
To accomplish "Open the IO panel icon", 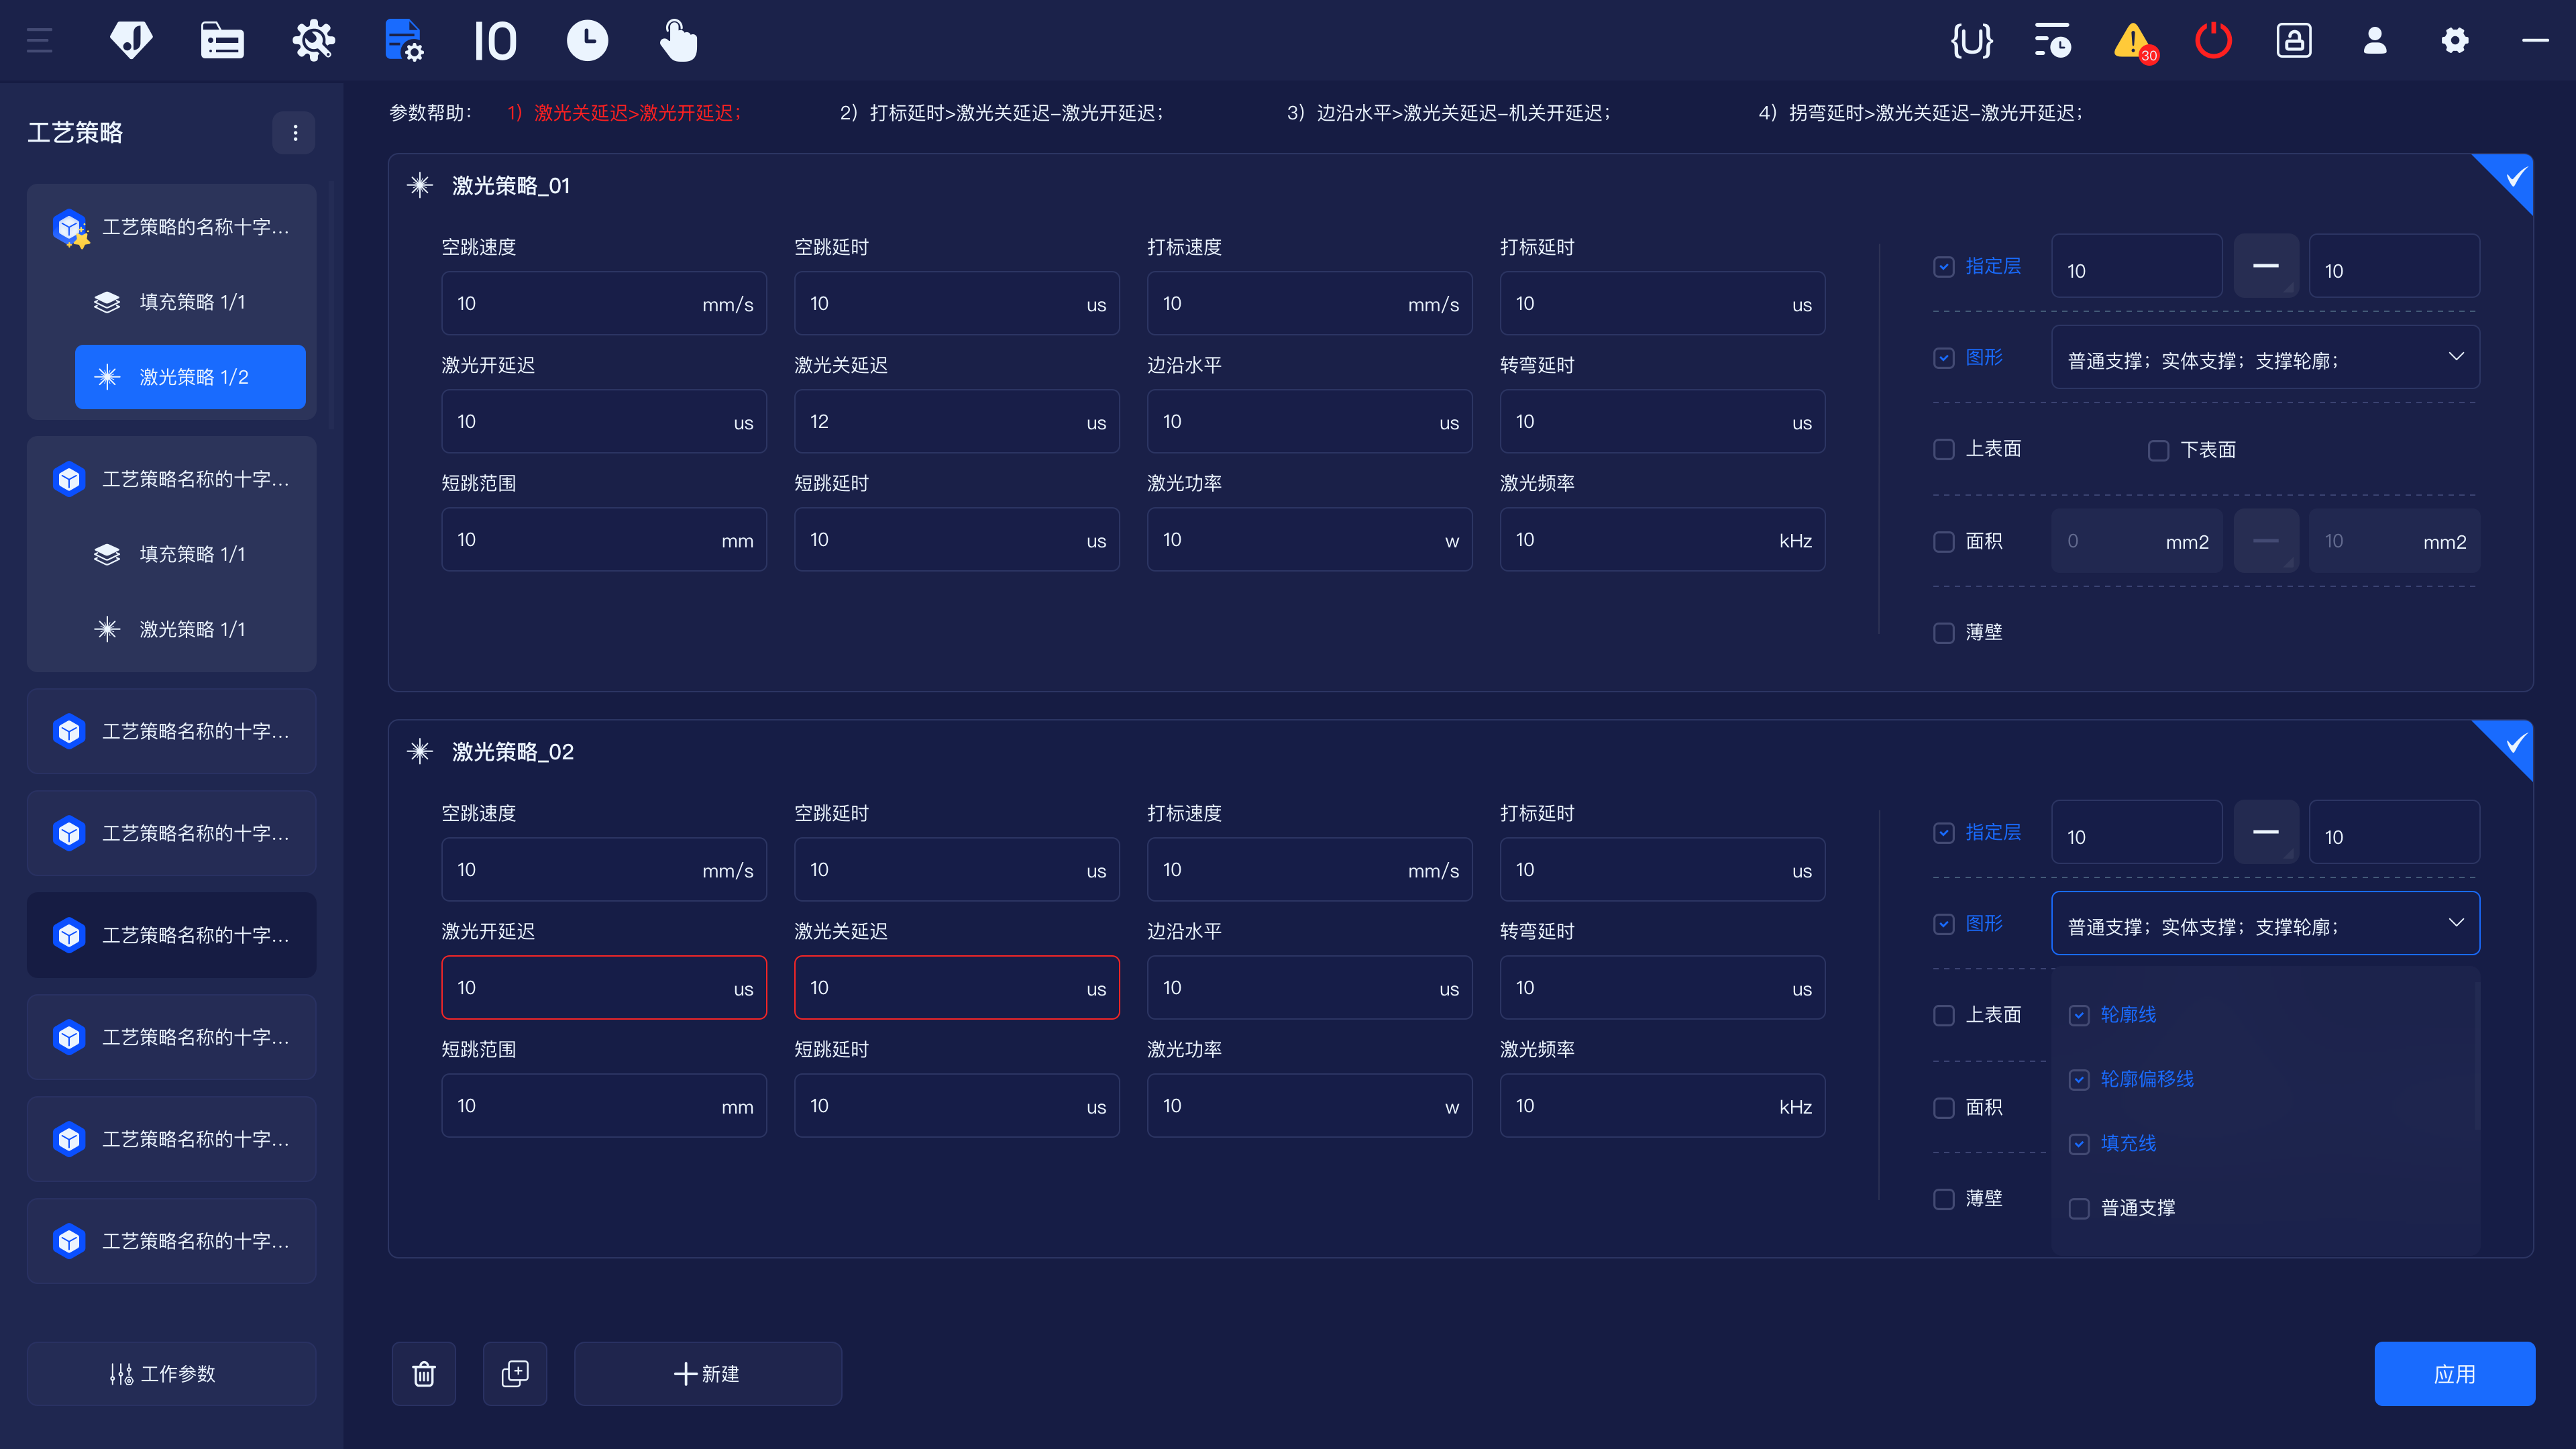I will point(495,41).
